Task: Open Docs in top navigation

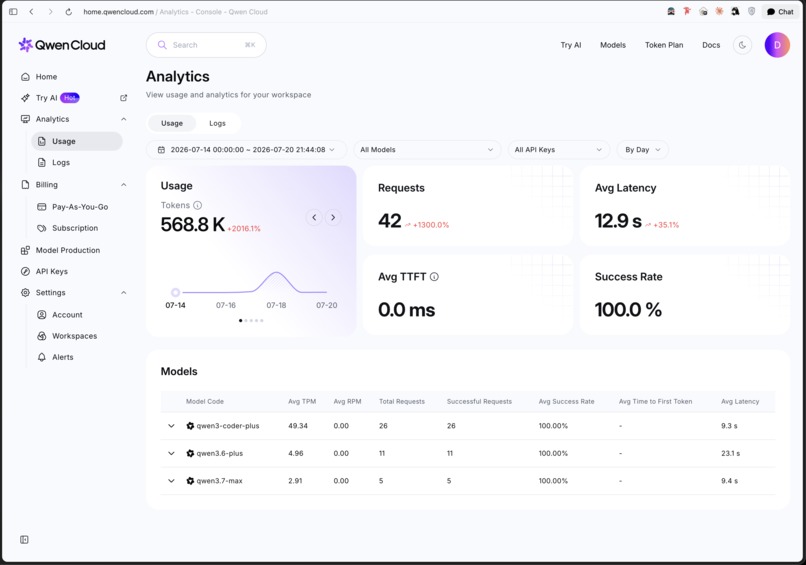Action: click(711, 45)
